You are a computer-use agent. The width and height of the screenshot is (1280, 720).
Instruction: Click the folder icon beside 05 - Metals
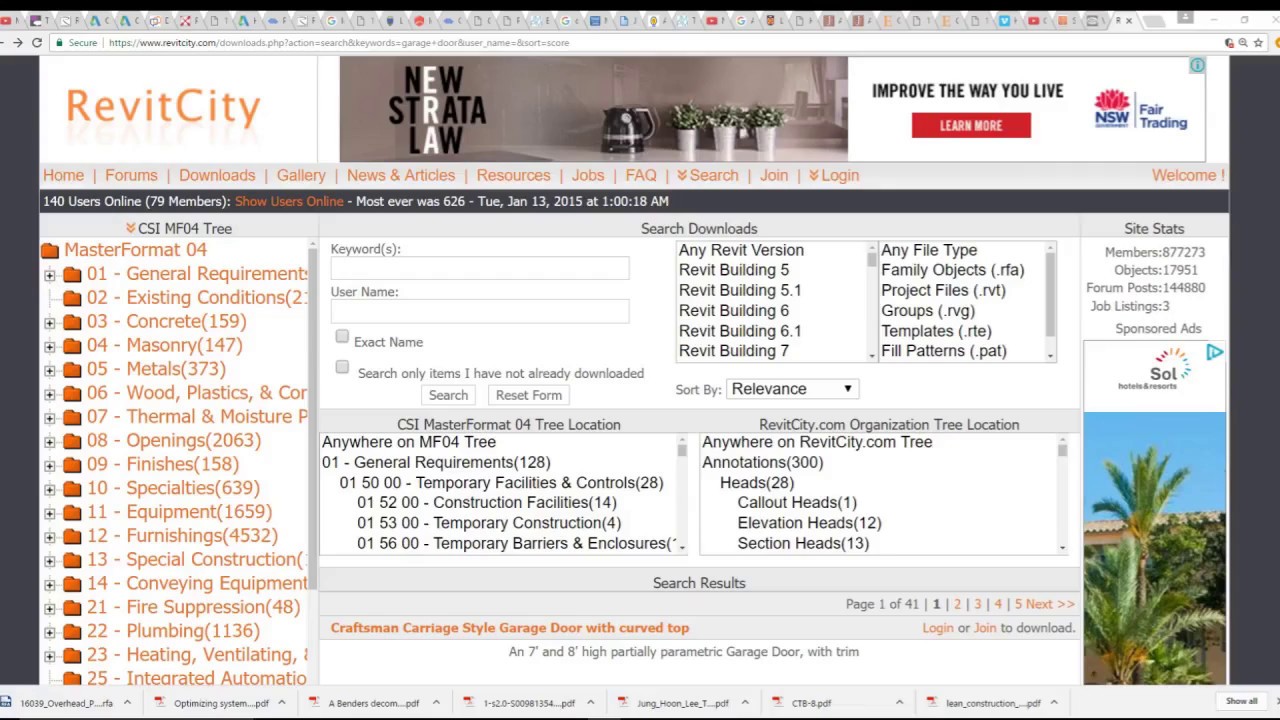pyautogui.click(x=72, y=370)
